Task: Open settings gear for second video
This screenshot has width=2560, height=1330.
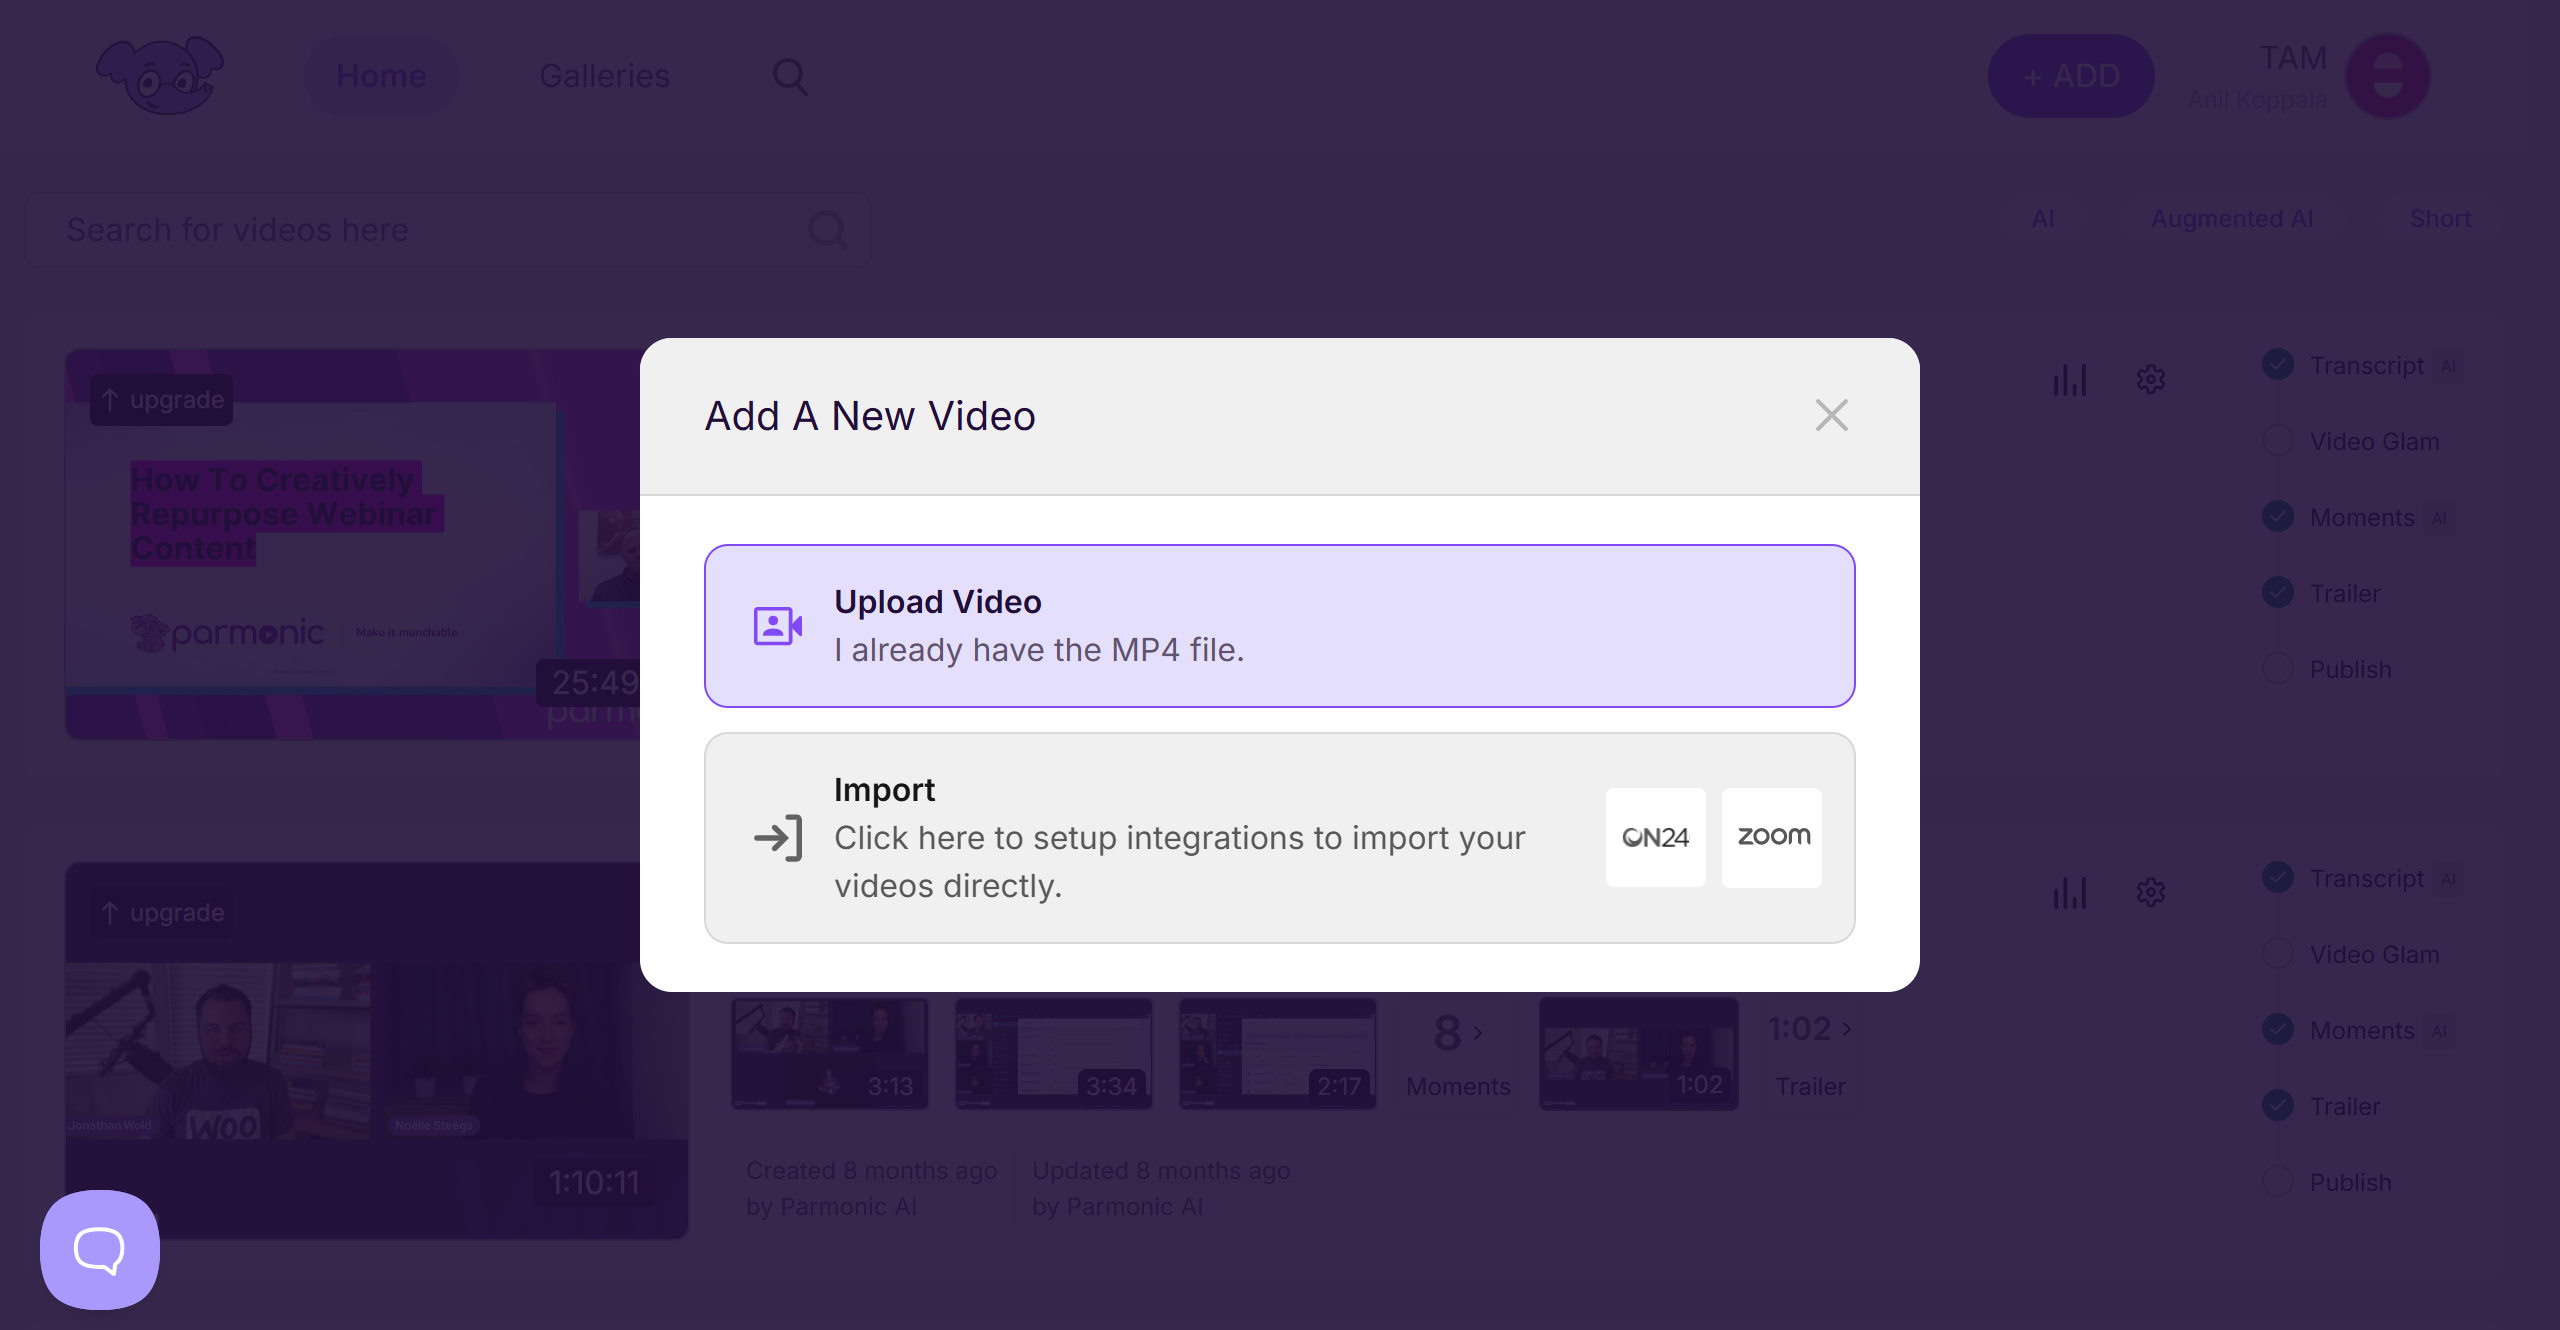Action: 2151,893
